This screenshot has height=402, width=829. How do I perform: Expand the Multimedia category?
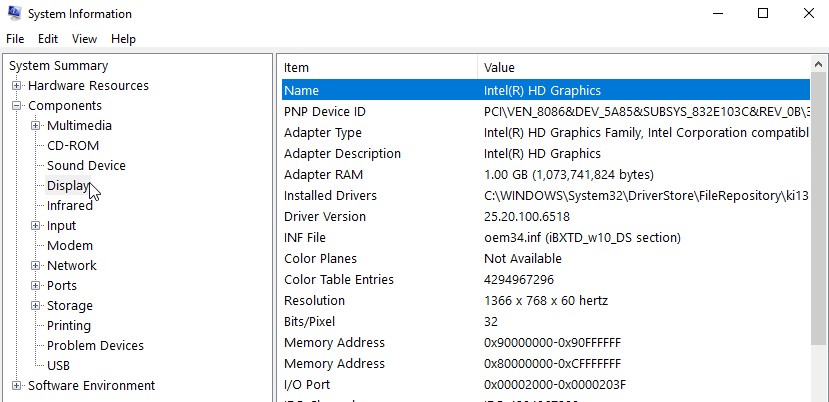(x=36, y=126)
